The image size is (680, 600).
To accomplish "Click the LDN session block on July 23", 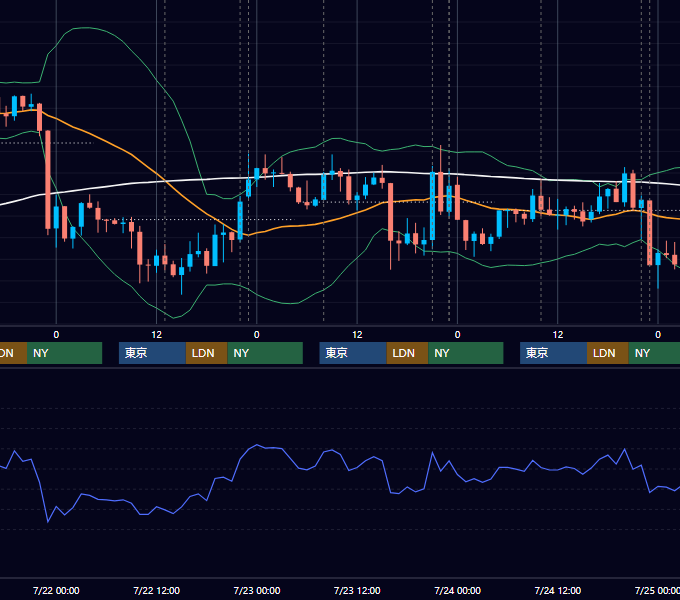I will (407, 353).
